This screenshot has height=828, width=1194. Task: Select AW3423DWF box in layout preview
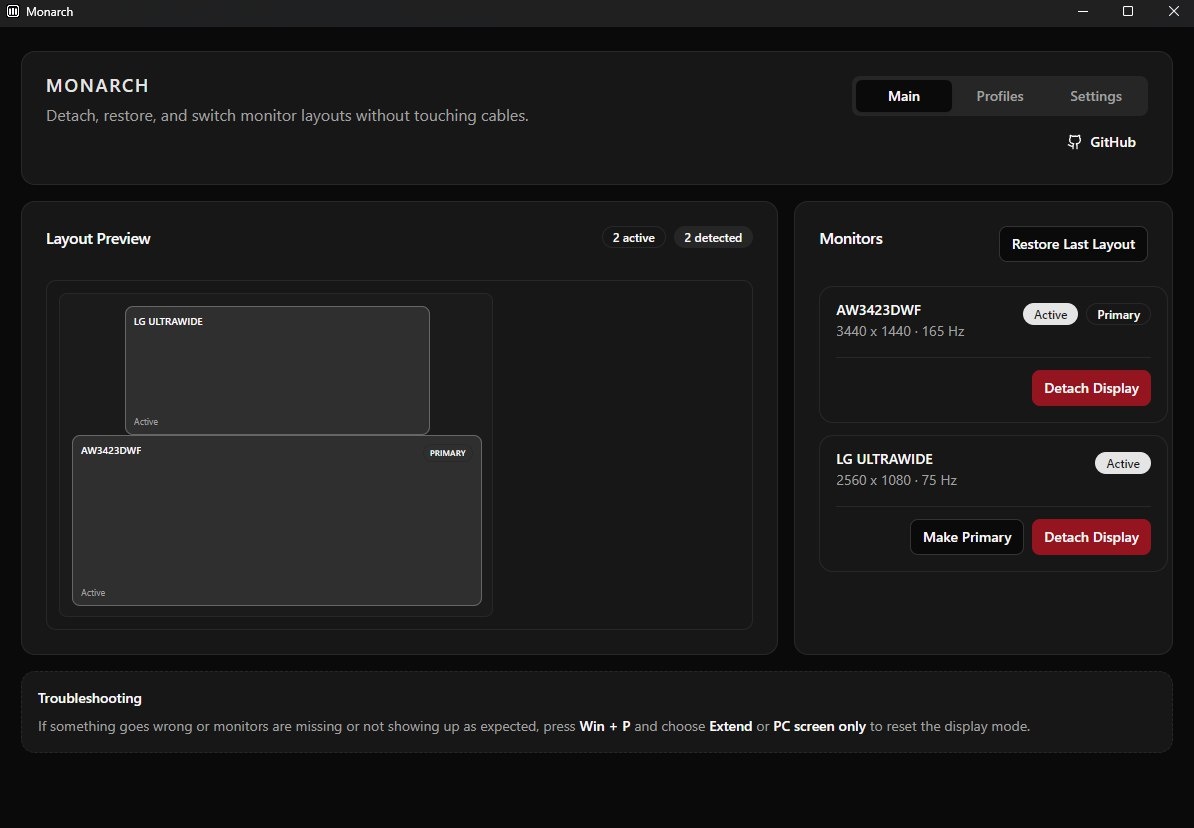pyautogui.click(x=276, y=520)
